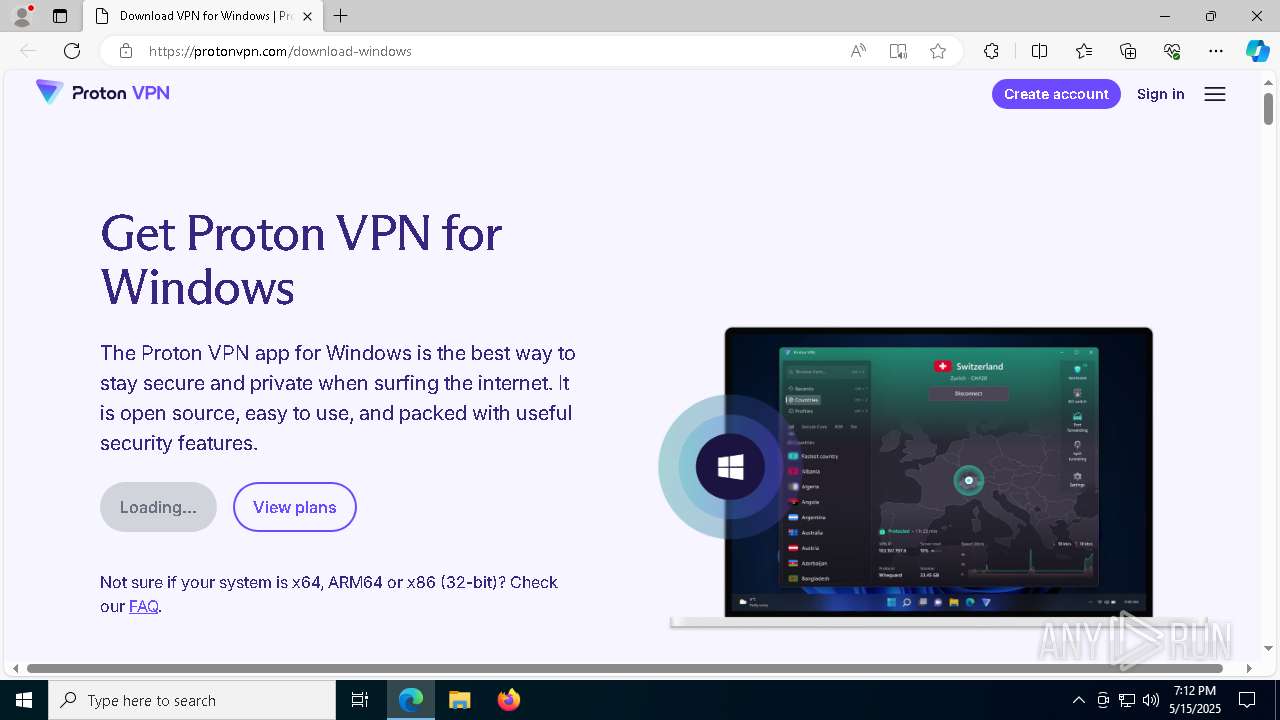Open the notification center
The width and height of the screenshot is (1280, 720).
[x=1247, y=700]
